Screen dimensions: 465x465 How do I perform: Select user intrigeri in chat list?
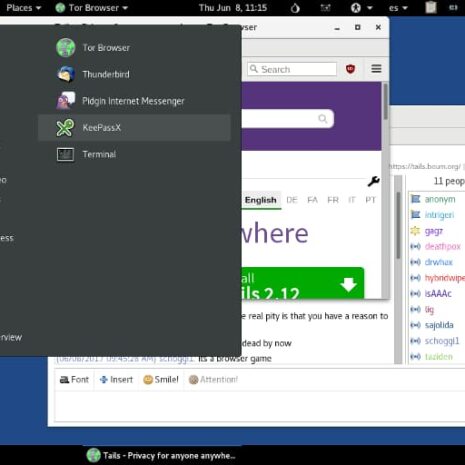439,215
